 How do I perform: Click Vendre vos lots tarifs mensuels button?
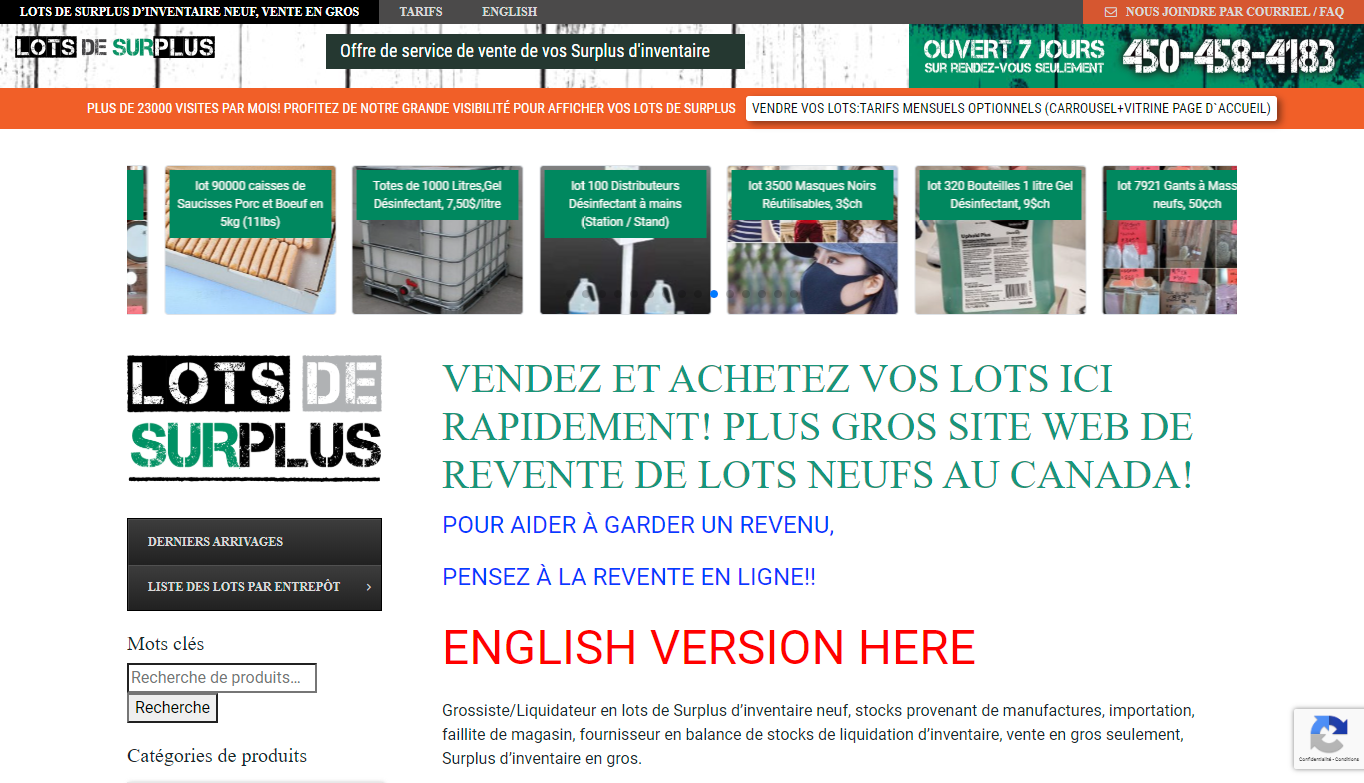1011,108
